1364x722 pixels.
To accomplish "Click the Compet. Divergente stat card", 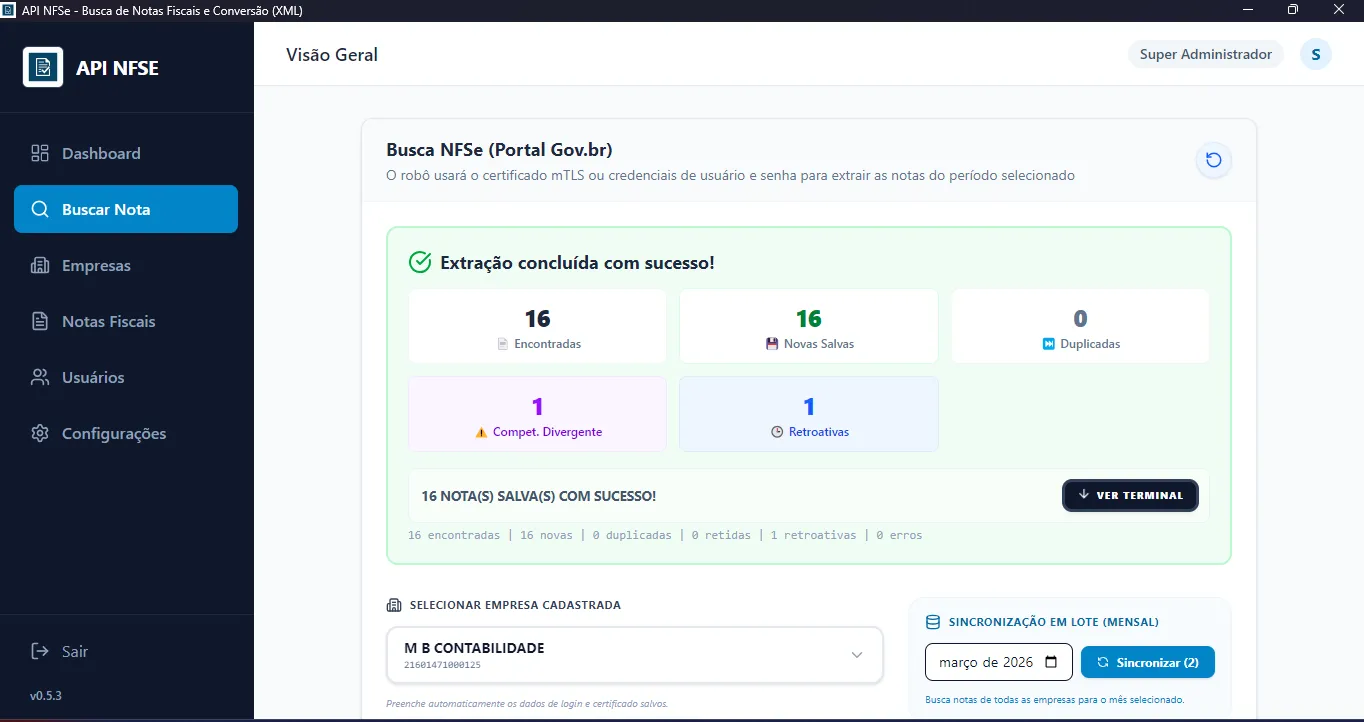I will (x=537, y=414).
